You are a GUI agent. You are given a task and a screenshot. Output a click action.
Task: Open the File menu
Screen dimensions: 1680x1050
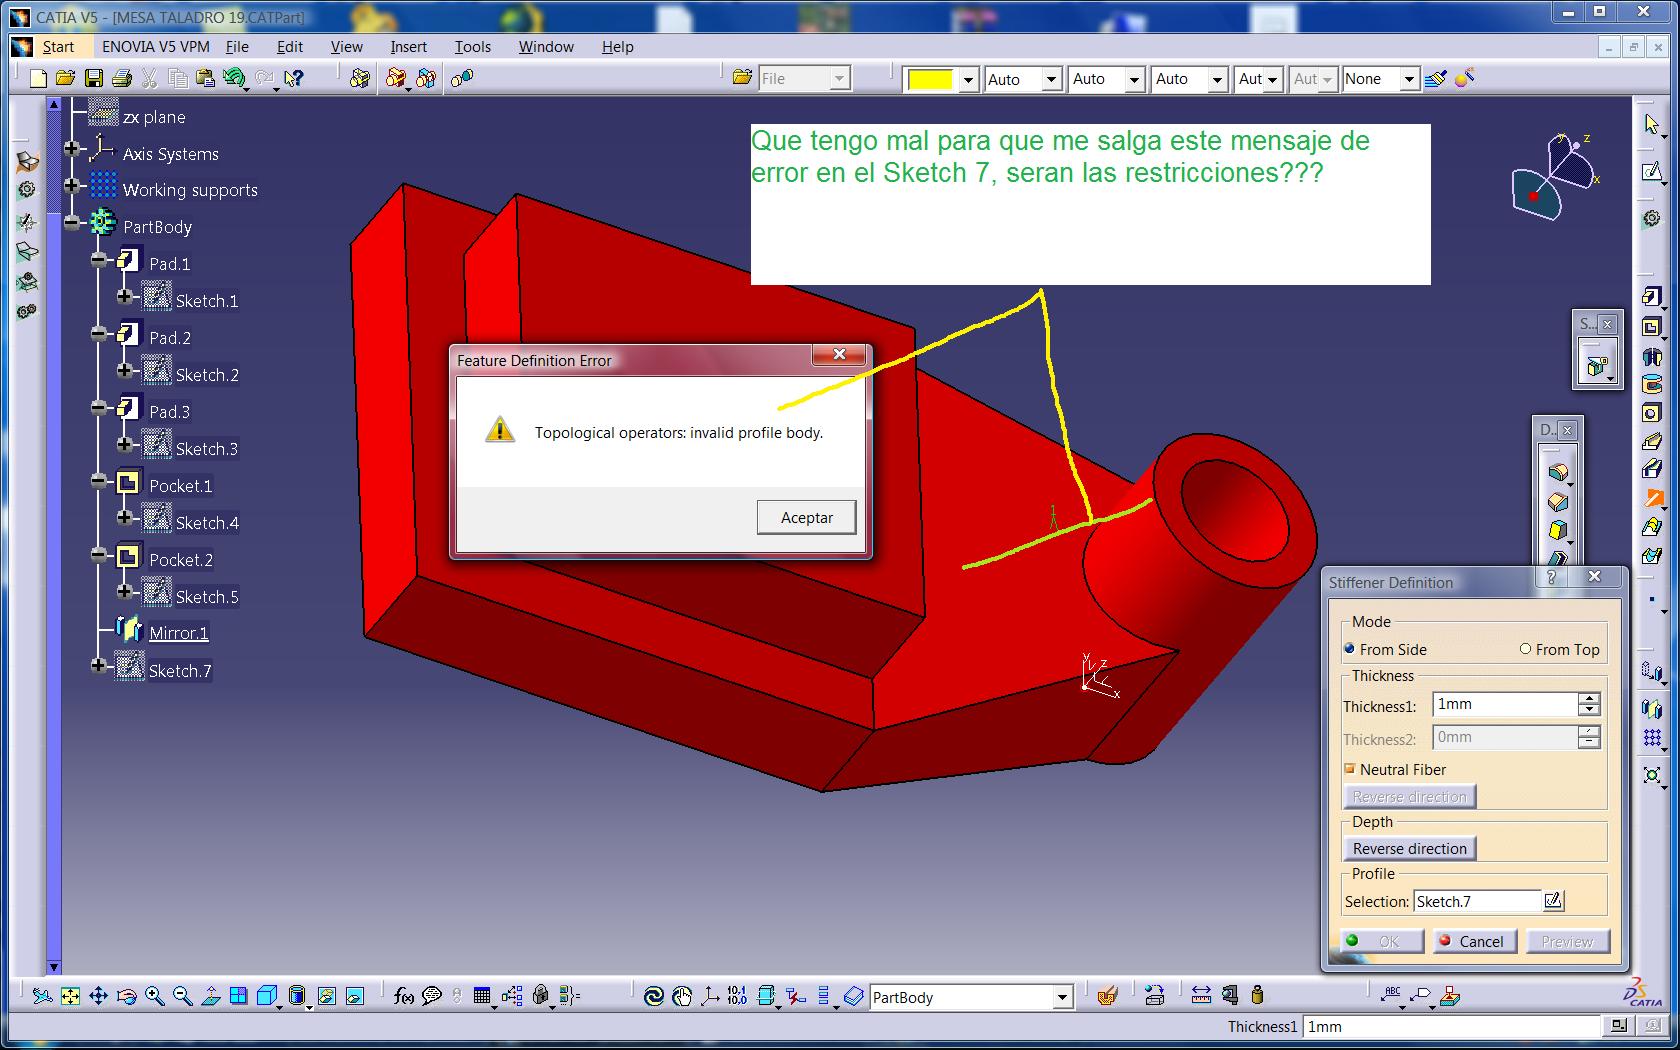[237, 47]
